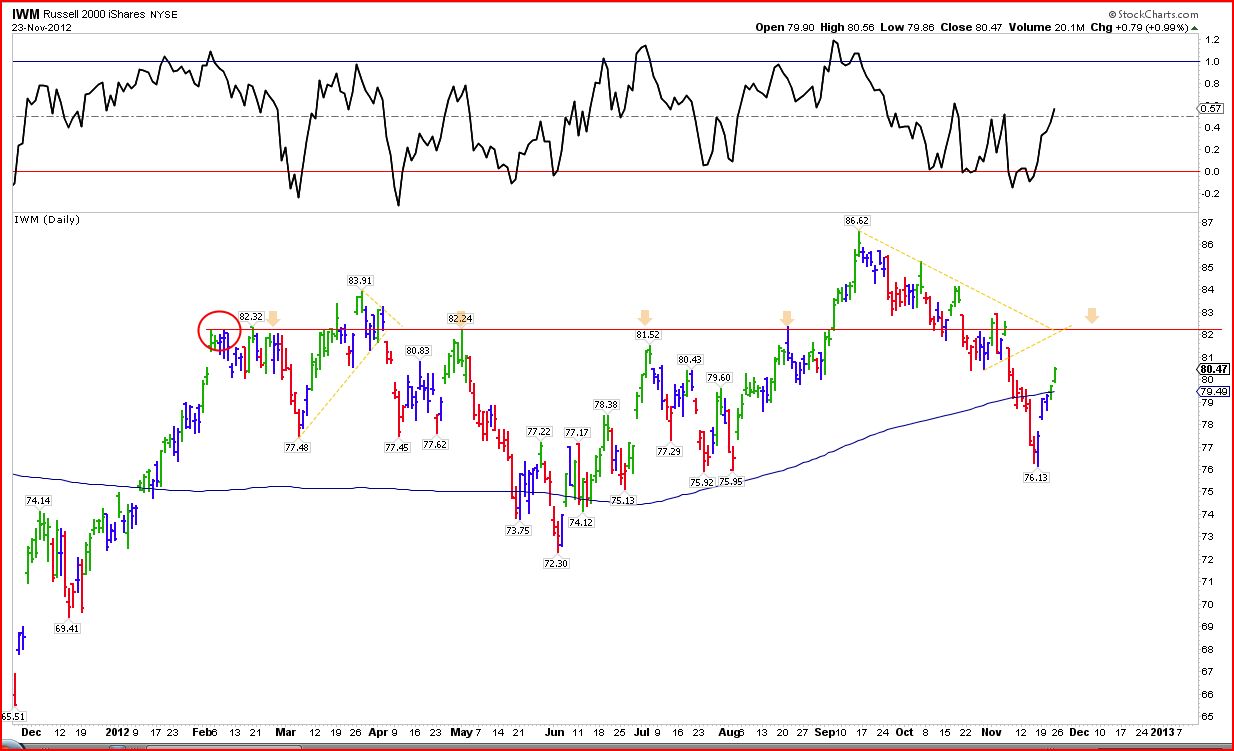Click the 69.41 low price label
The image size is (1234, 751).
[67, 629]
